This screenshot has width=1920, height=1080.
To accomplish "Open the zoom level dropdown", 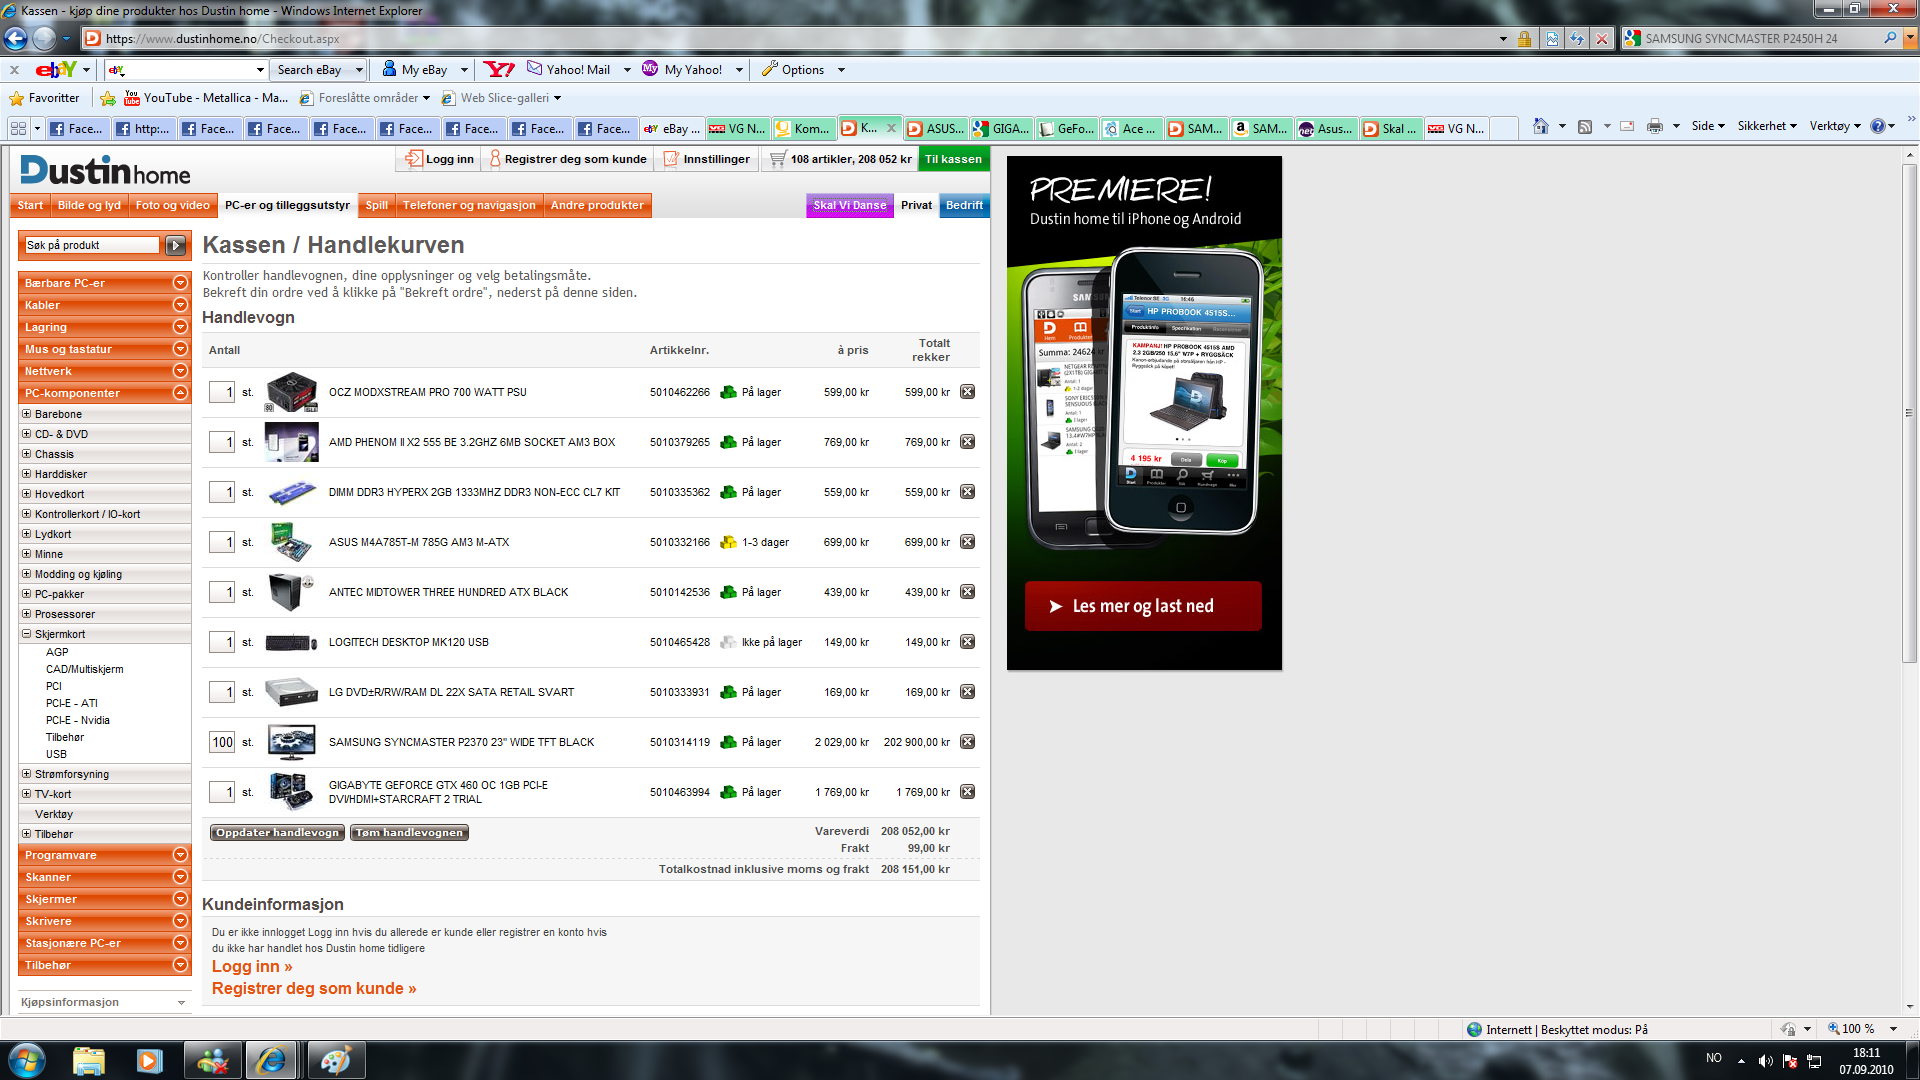I will coord(1893,1029).
